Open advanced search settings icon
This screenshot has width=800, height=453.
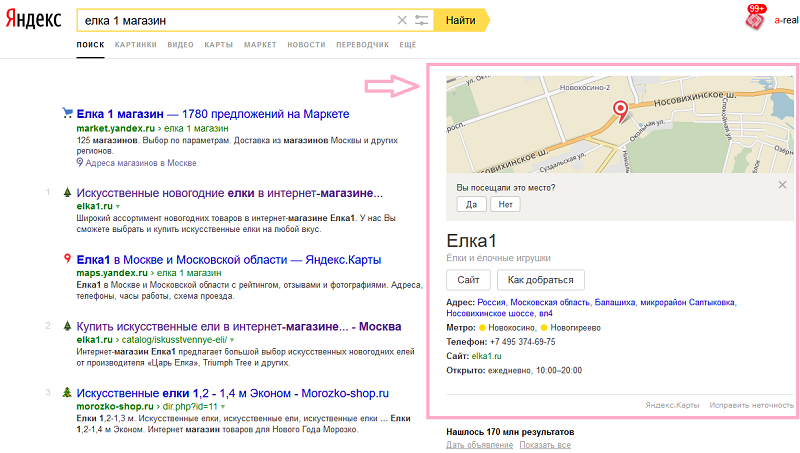421,20
